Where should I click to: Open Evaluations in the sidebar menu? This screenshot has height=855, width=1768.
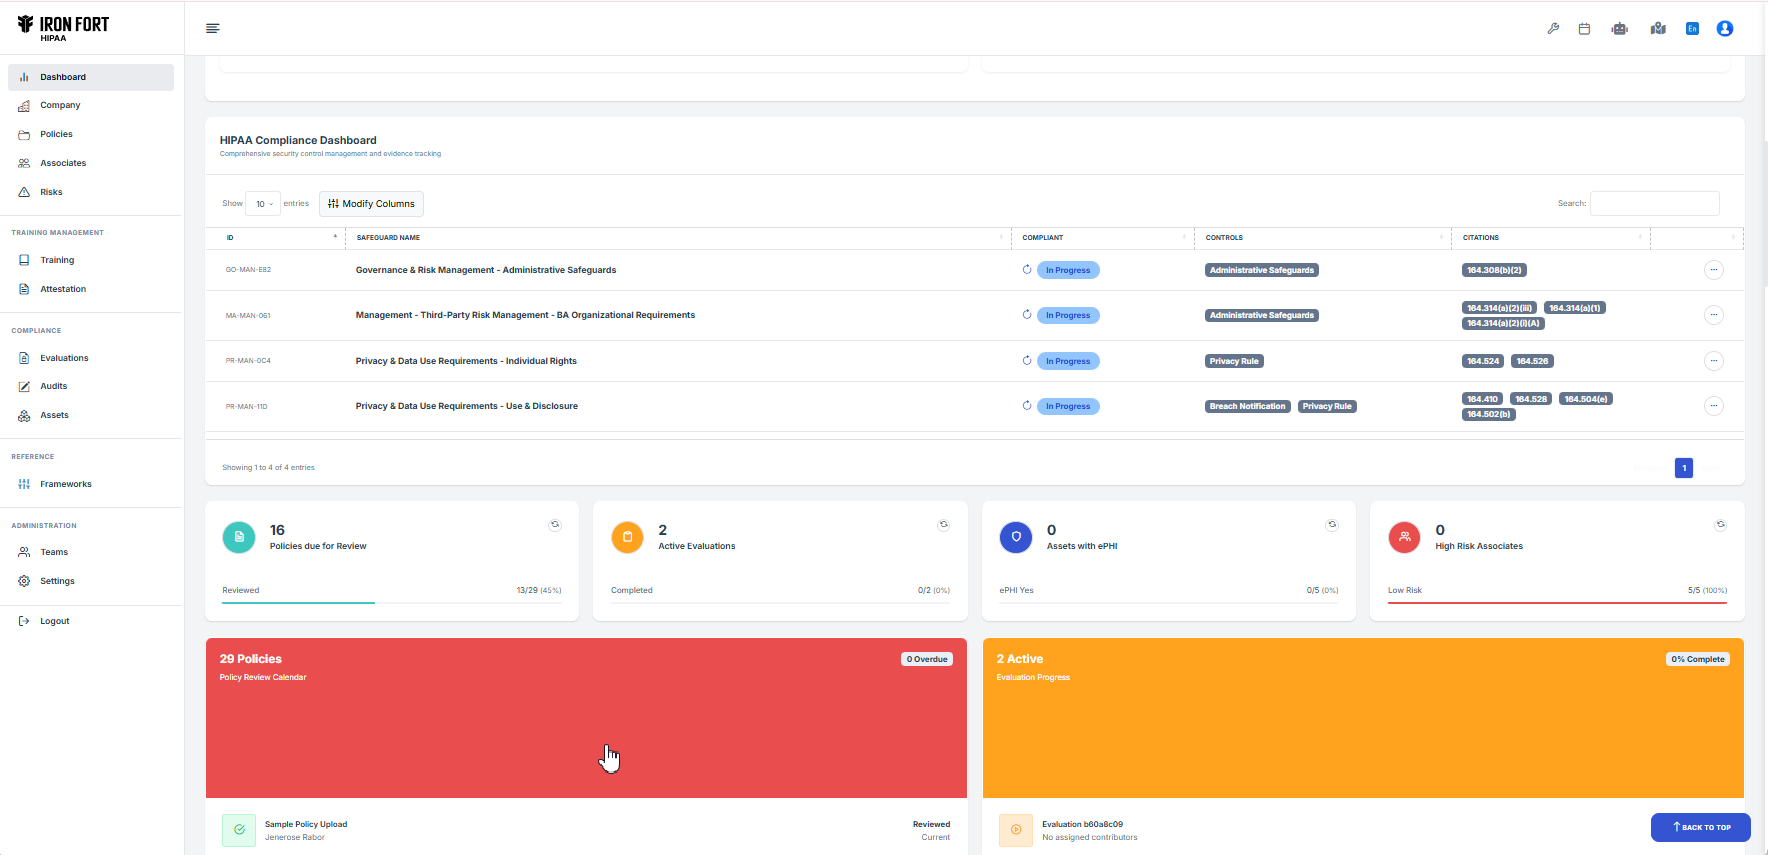64,358
